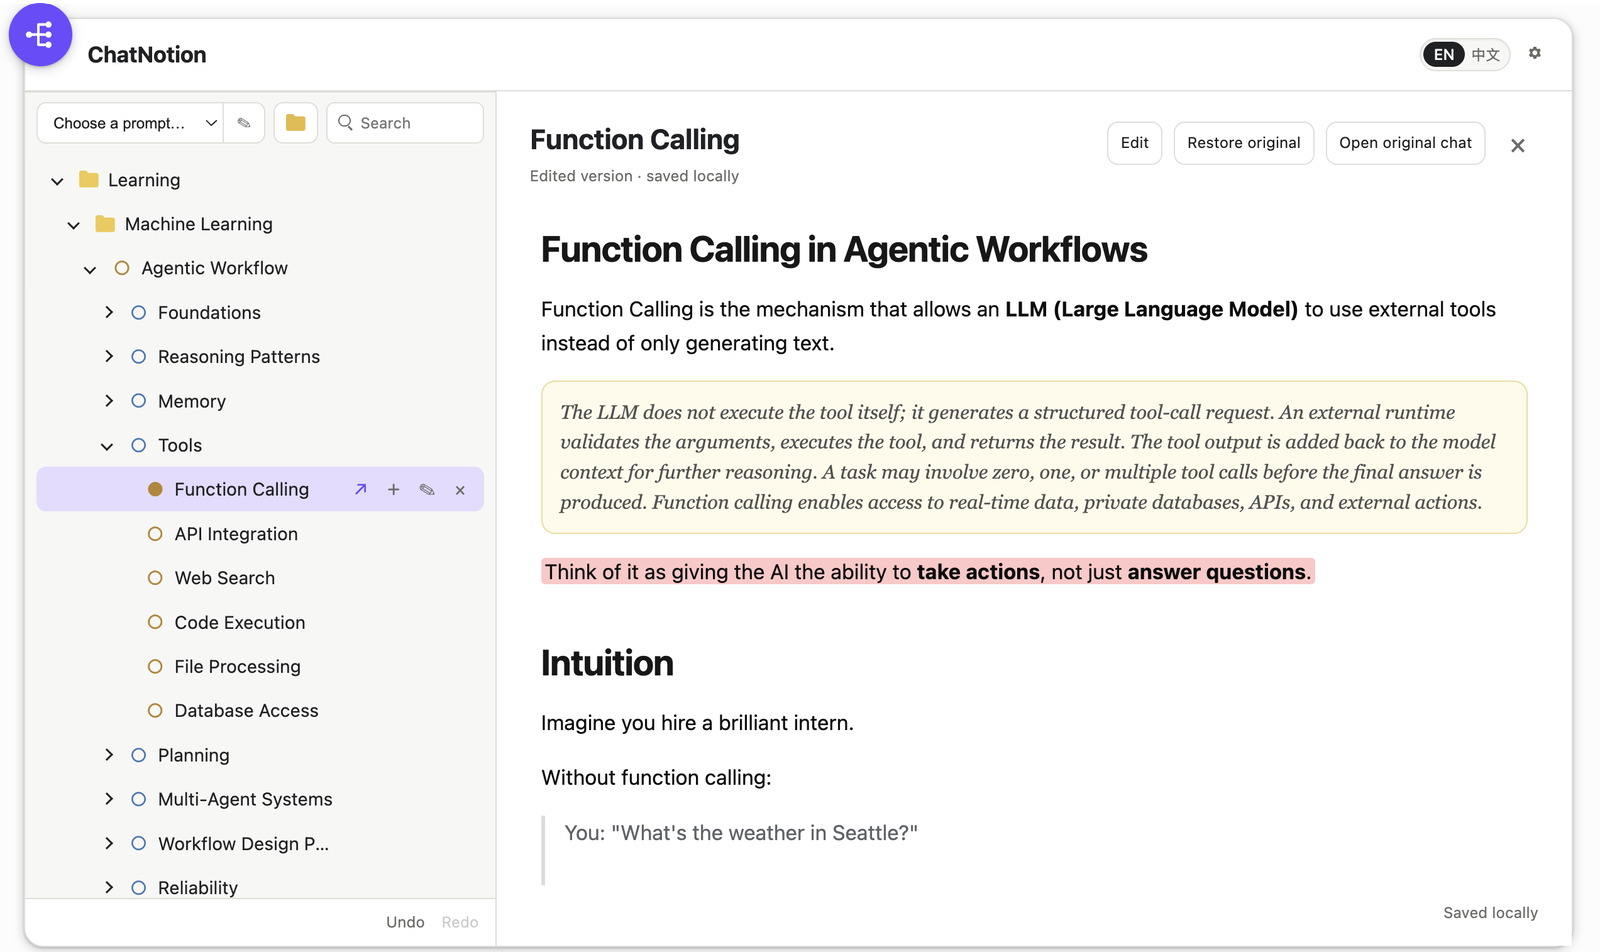This screenshot has width=1600, height=952.
Task: Open the Choose a prompt dropdown
Action: pyautogui.click(x=130, y=123)
